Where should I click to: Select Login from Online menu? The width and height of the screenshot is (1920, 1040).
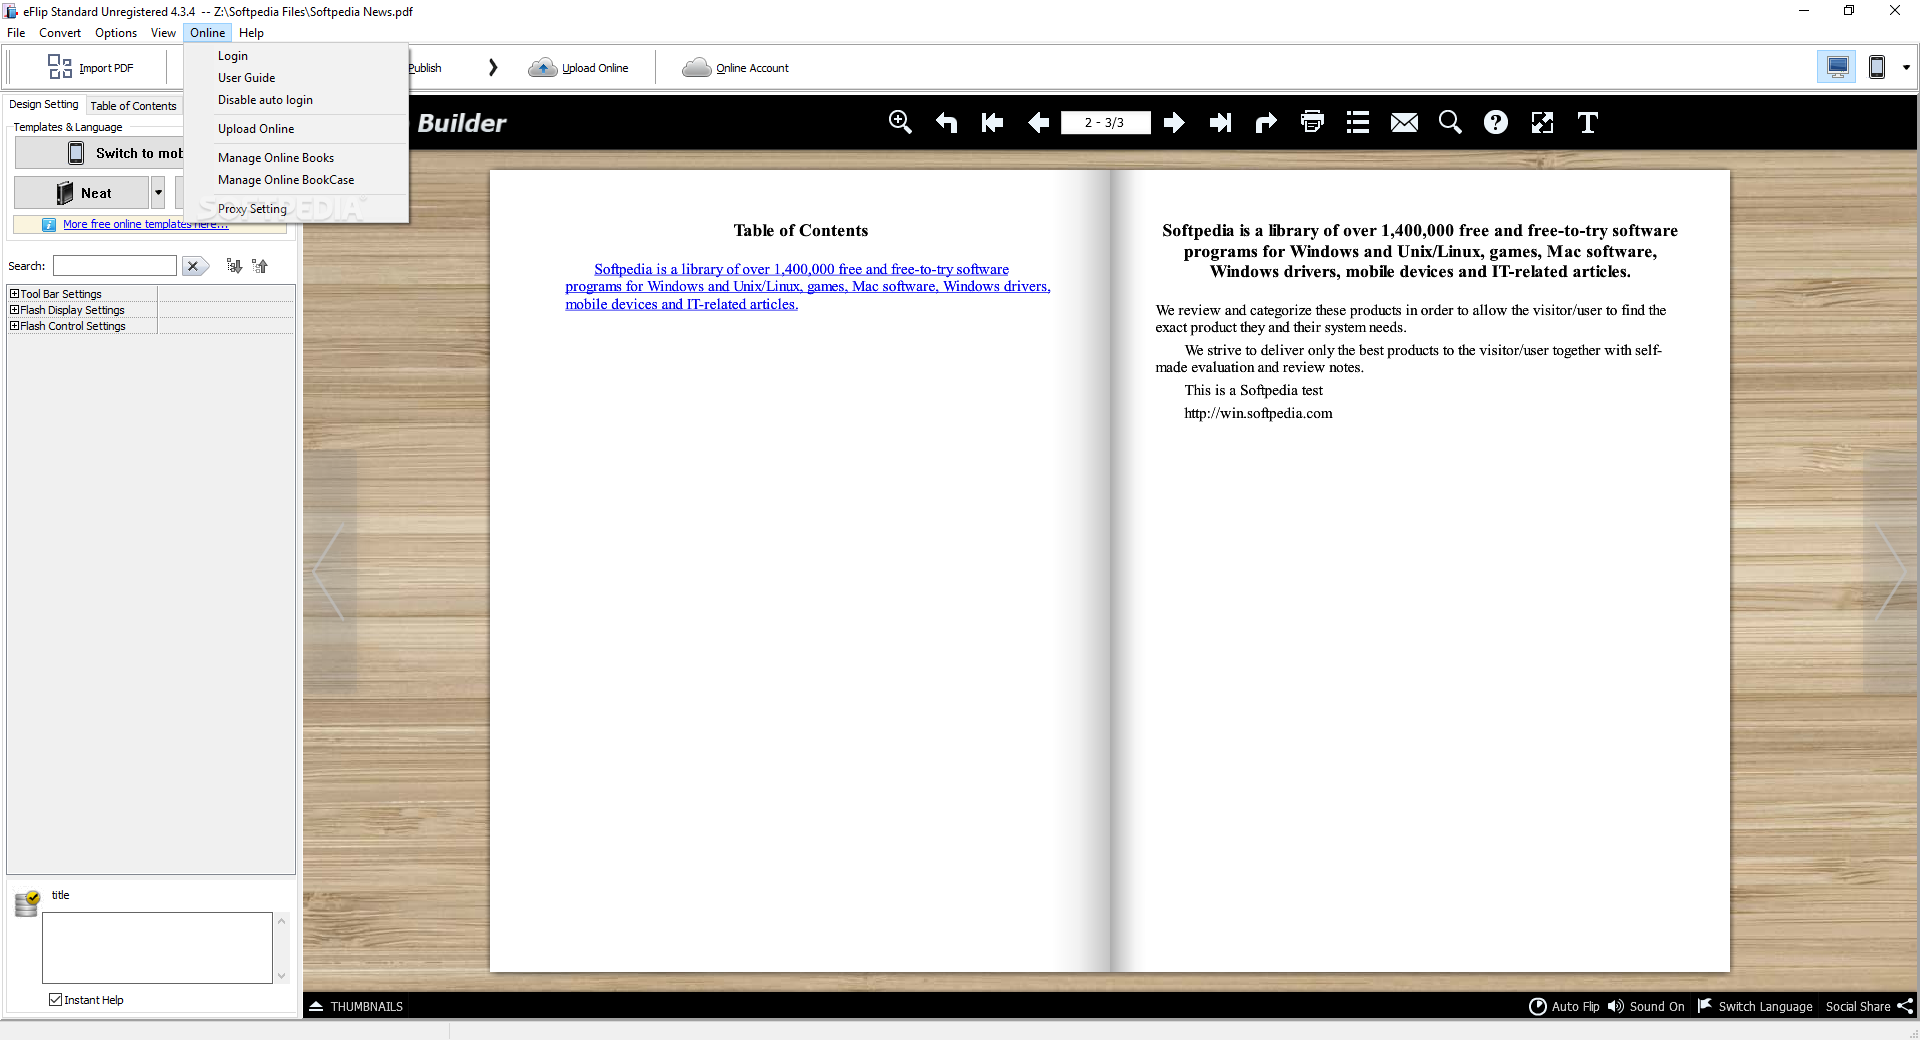tap(296, 56)
